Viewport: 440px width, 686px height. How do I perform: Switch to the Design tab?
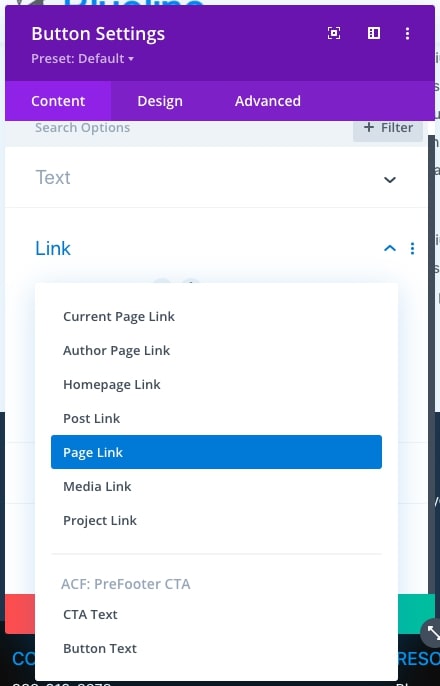[x=160, y=101]
